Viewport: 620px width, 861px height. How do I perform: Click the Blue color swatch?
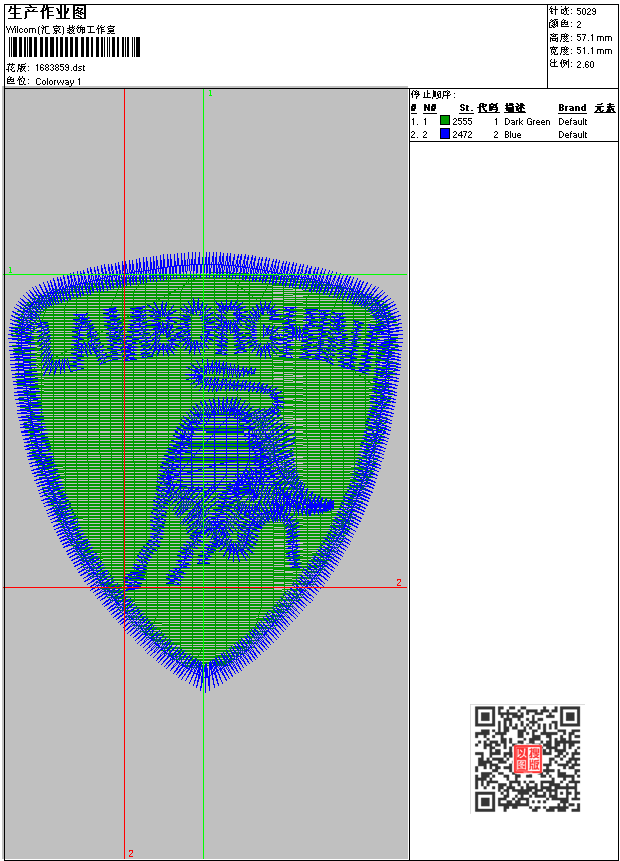[445, 133]
